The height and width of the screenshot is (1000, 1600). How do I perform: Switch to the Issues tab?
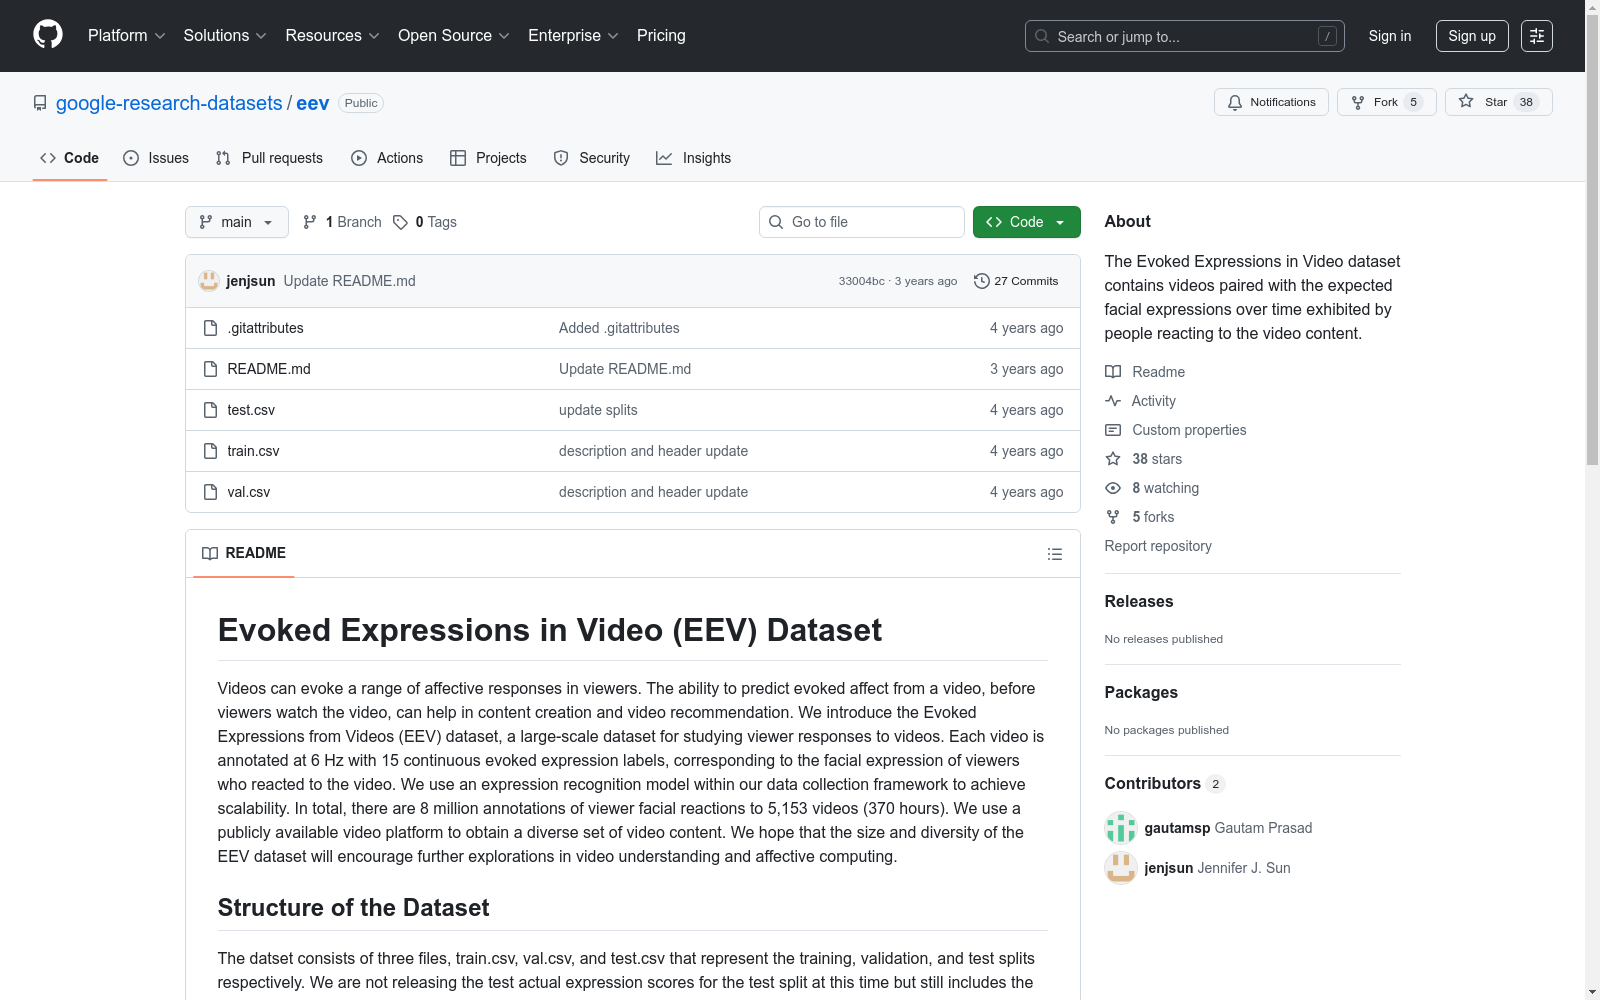point(156,158)
